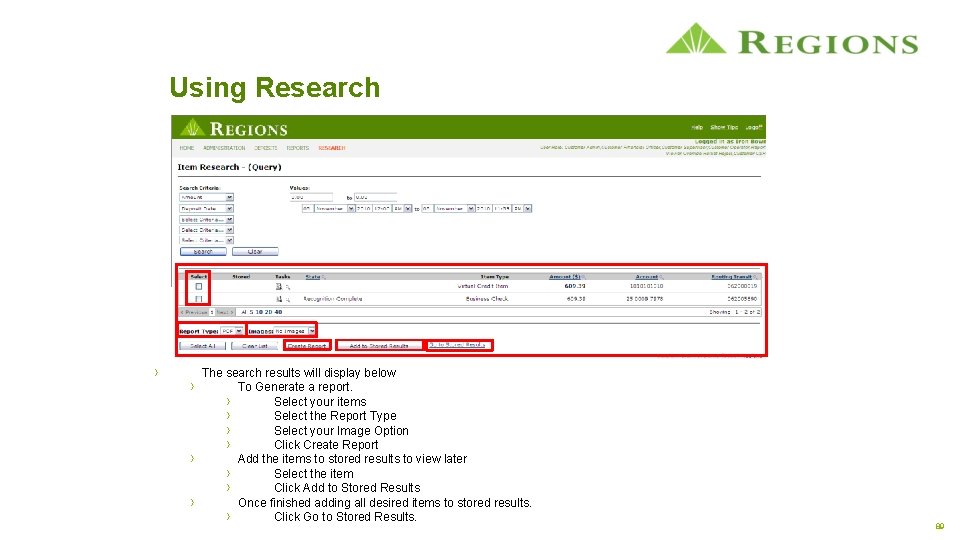Click the Previous page button
The height and width of the screenshot is (540, 960).
pos(194,312)
